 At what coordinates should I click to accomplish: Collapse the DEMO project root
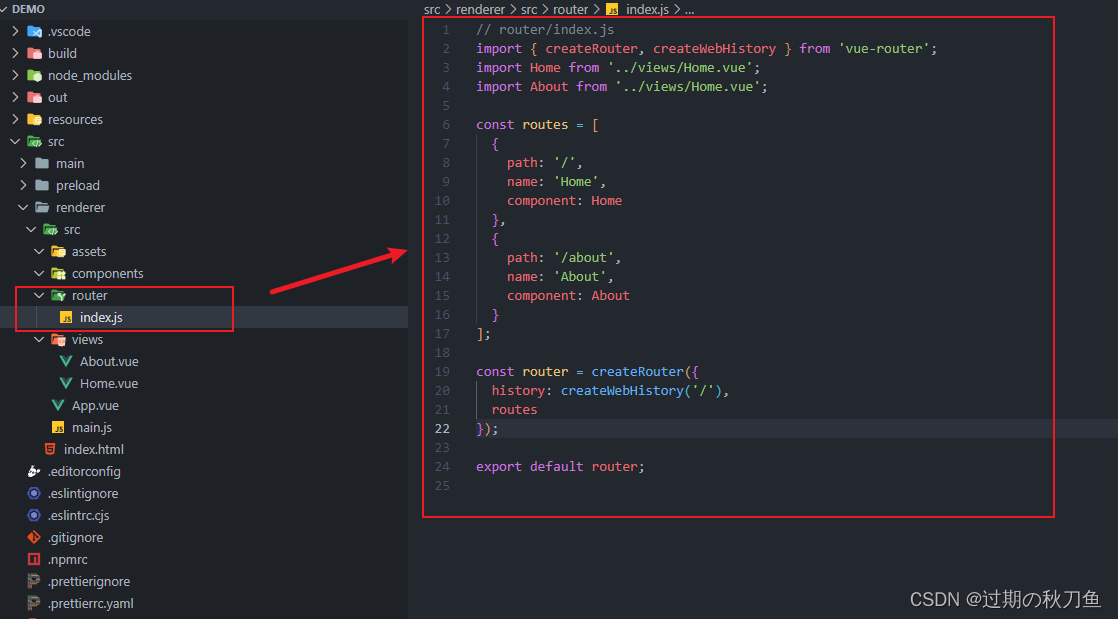tap(4, 9)
